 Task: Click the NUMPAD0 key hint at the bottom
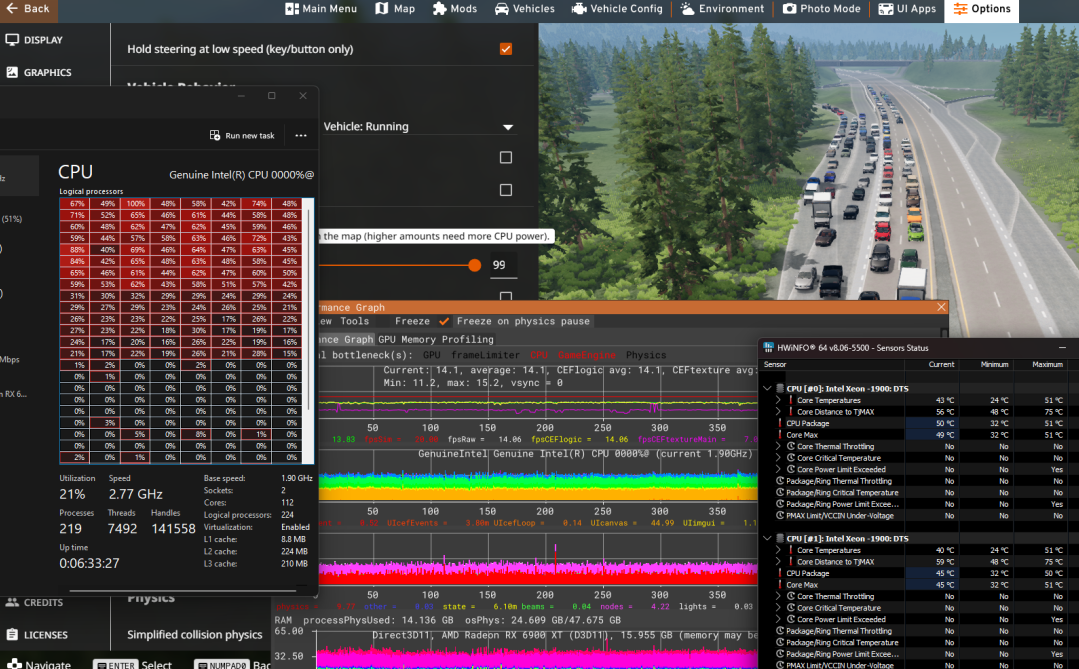click(221, 665)
